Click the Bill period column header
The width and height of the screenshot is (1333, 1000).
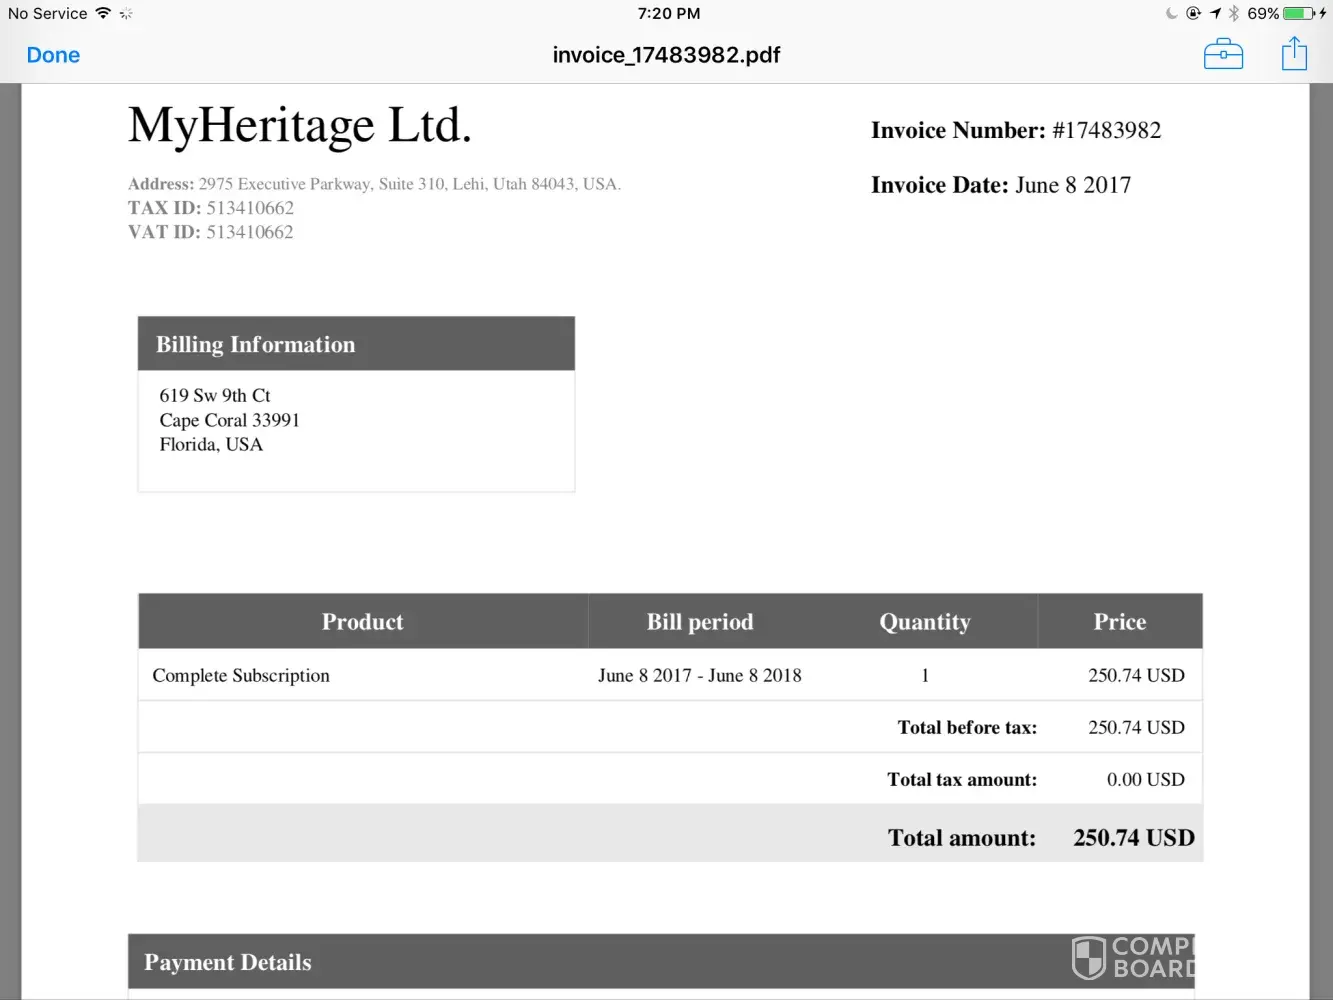(699, 622)
